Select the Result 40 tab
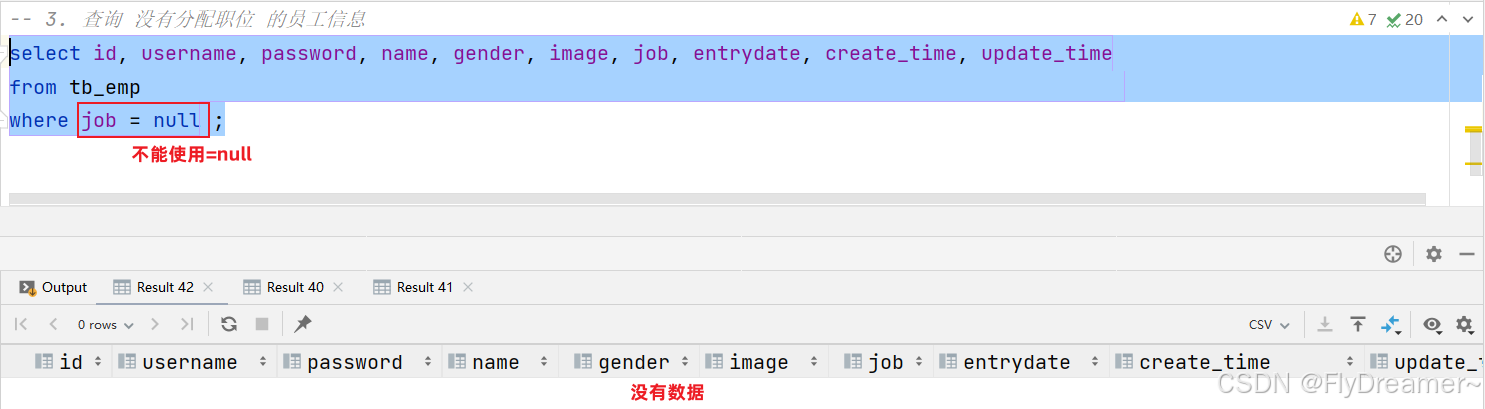This screenshot has height=409, width=1485. click(283, 287)
